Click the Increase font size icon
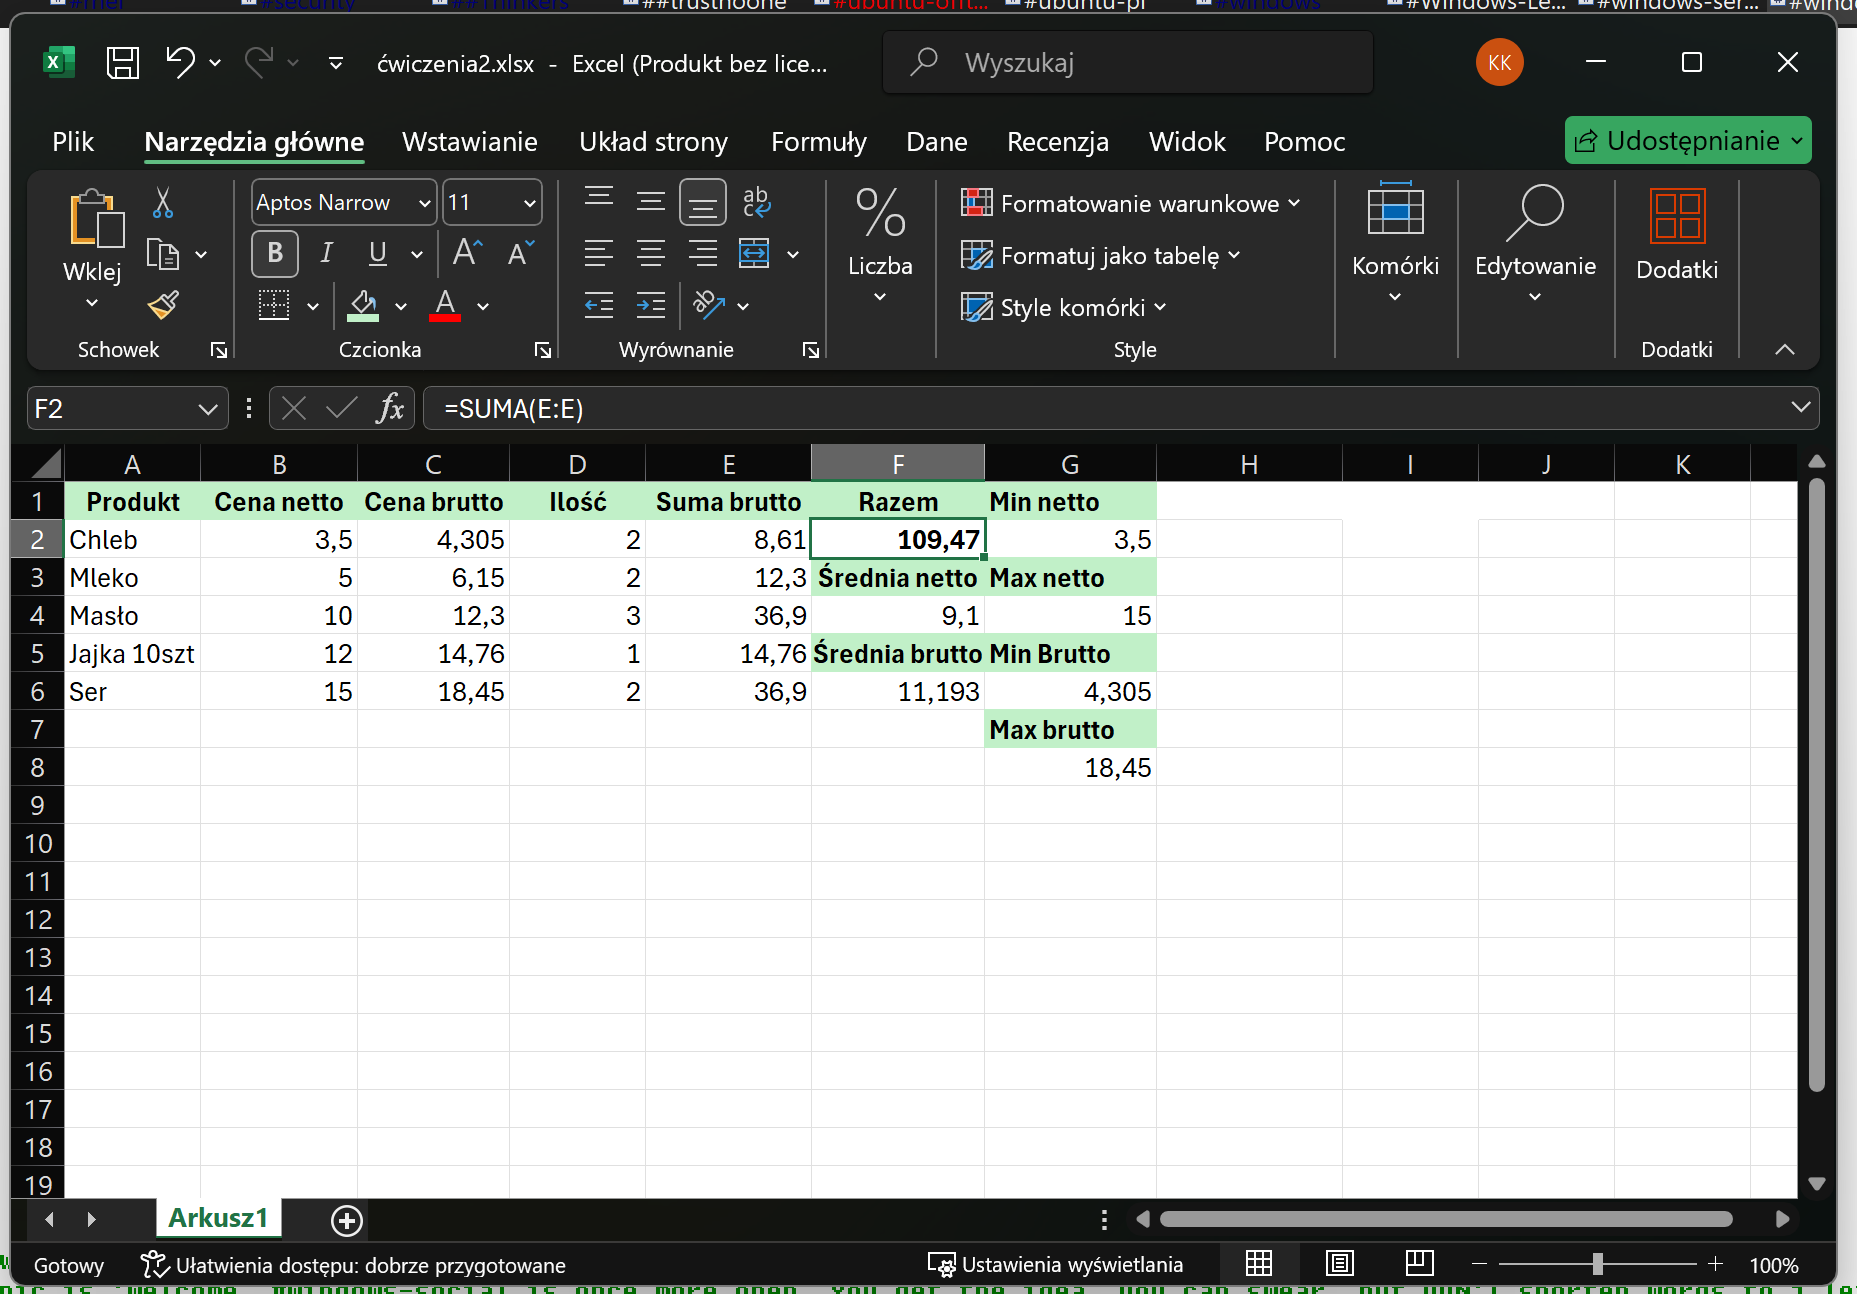Image resolution: width=1857 pixels, height=1294 pixels. coord(467,253)
